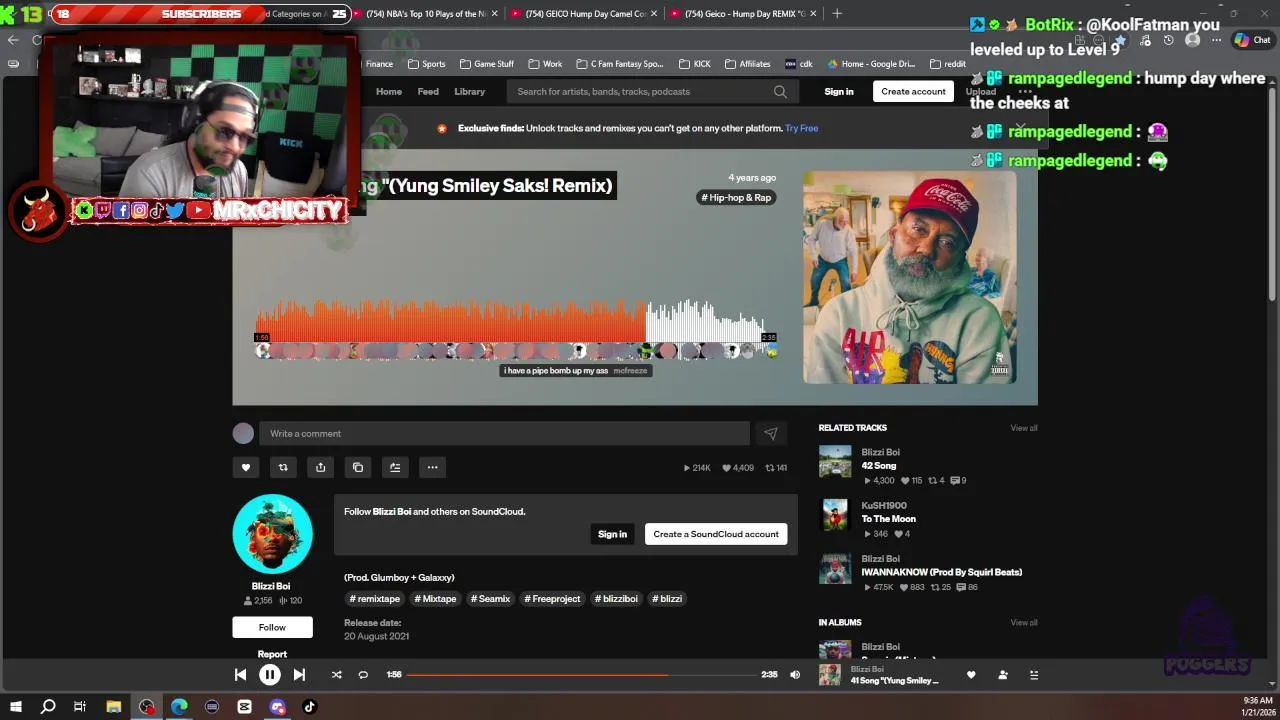This screenshot has width=1280, height=720.
Task: Open the Home - Google Drive bookmark
Action: pos(870,64)
